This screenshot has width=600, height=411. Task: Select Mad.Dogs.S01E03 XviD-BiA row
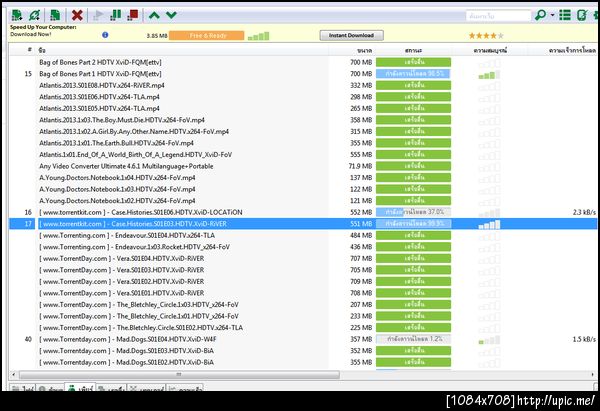click(x=303, y=351)
